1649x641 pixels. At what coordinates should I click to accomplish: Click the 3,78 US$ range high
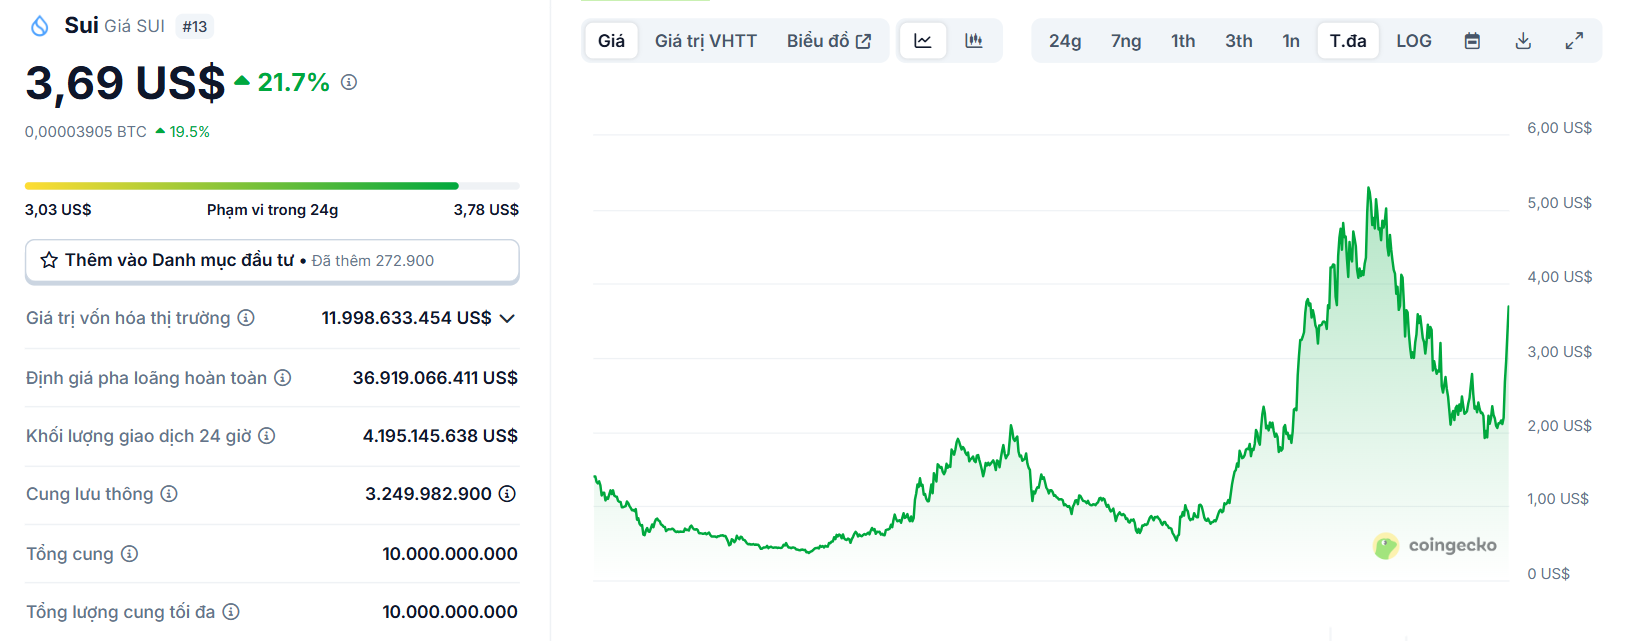(486, 210)
